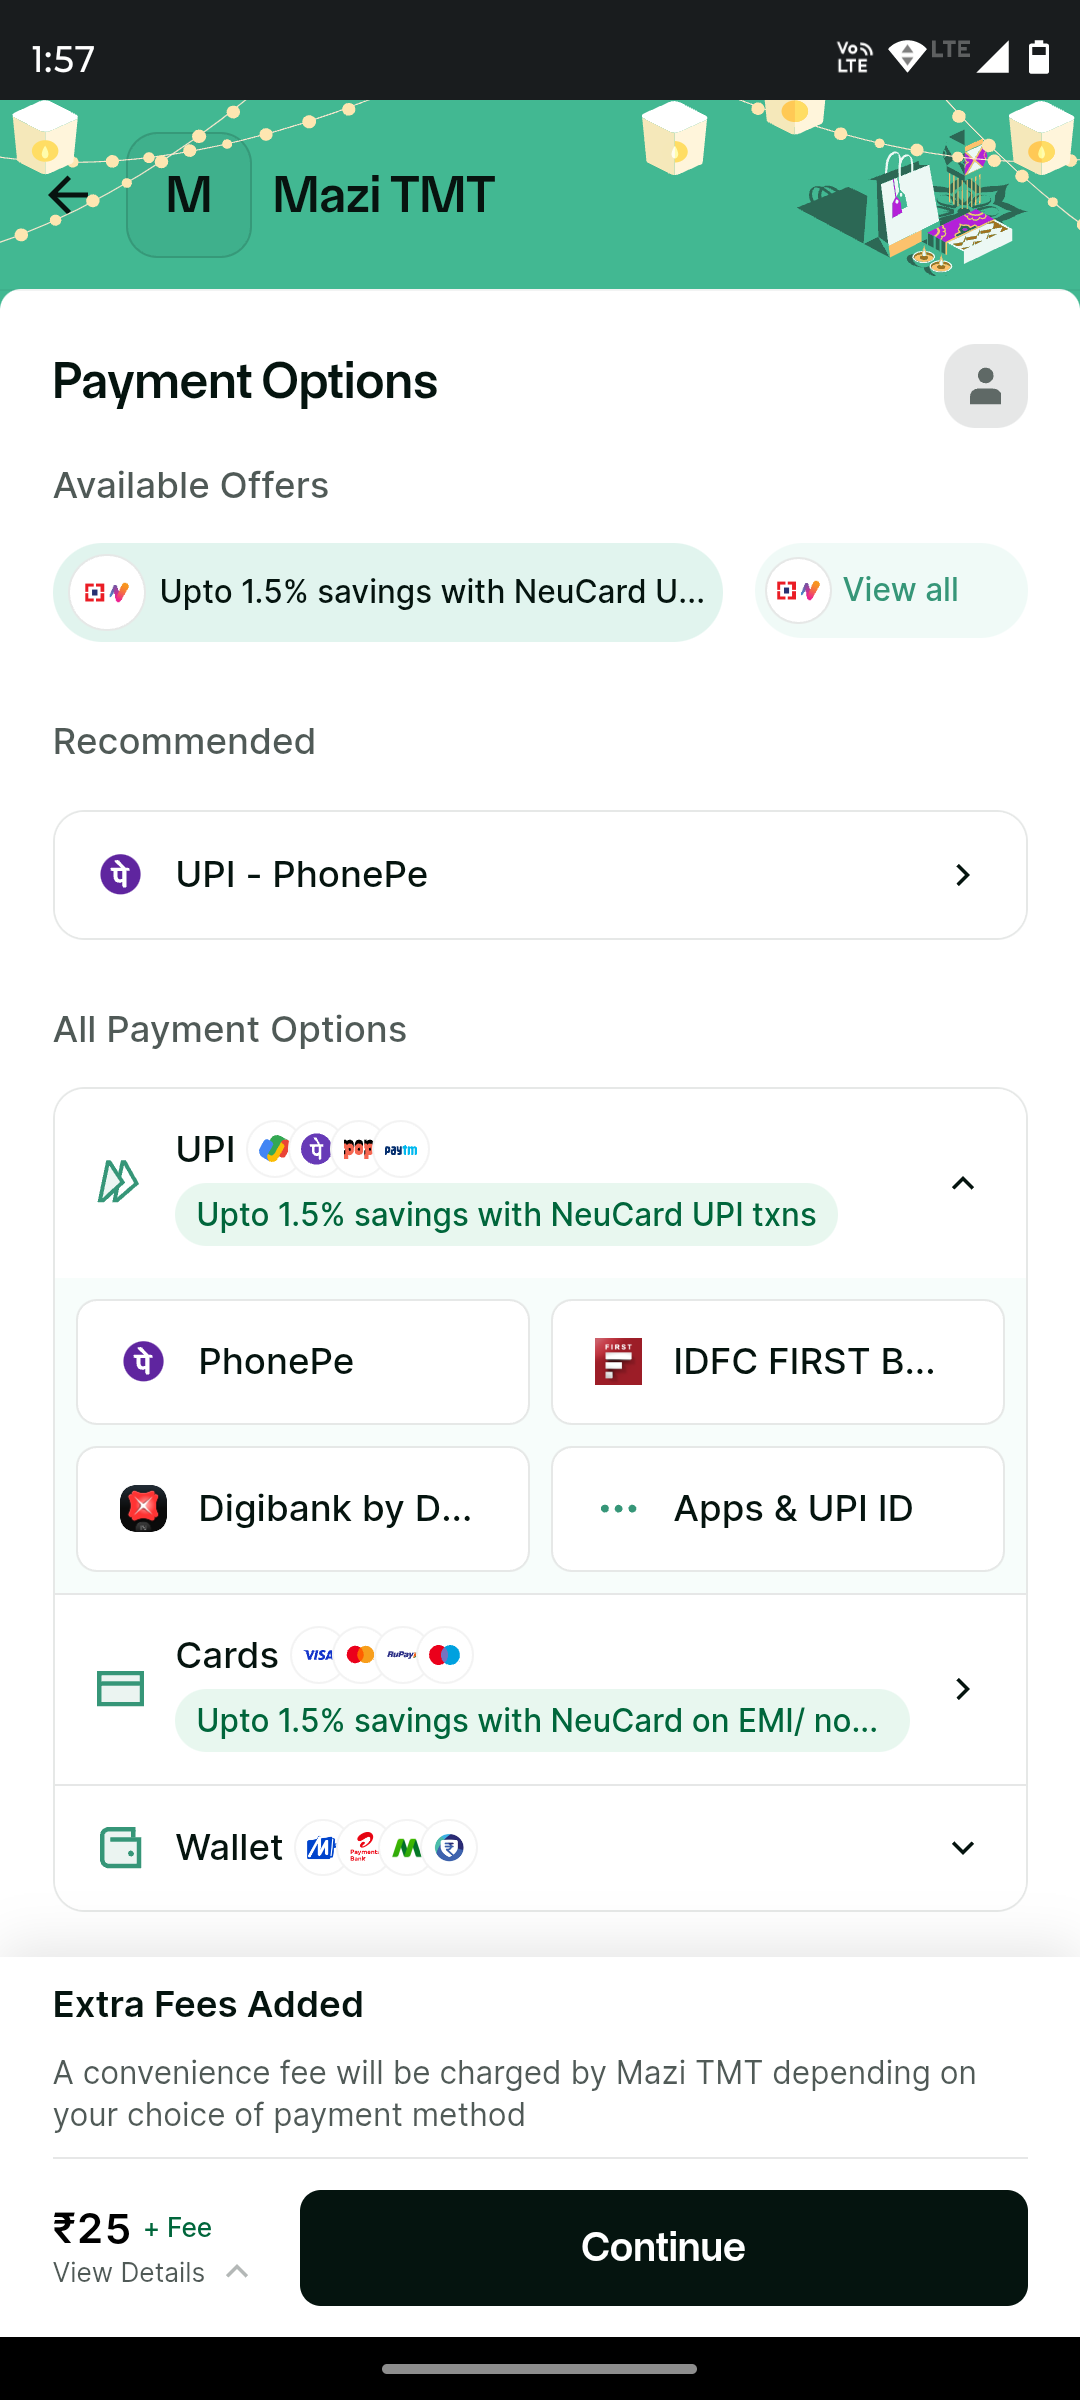Tap the Cards section icon
This screenshot has width=1080, height=2400.
[120, 1689]
